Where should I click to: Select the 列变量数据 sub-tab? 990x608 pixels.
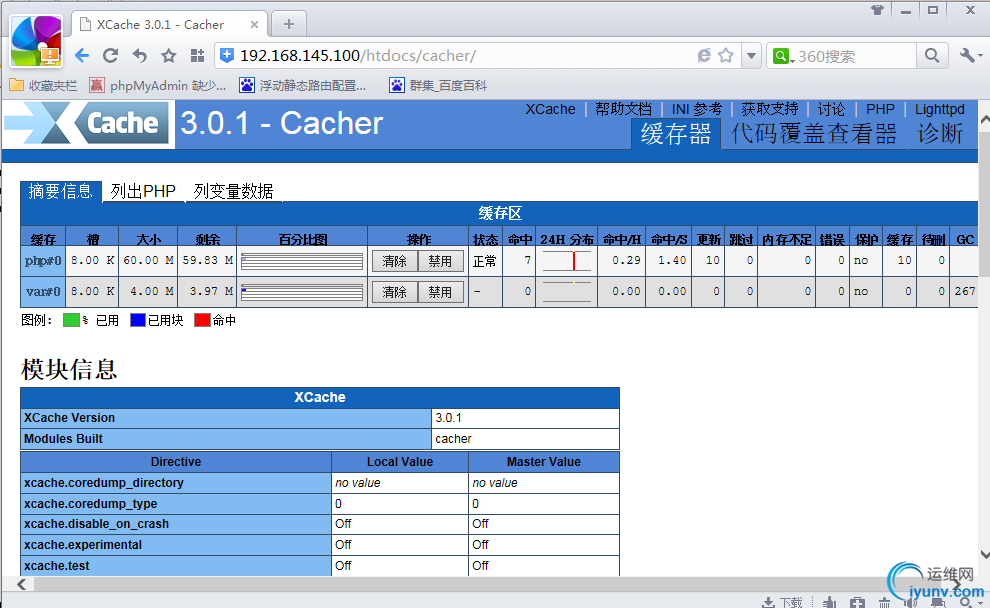point(234,191)
